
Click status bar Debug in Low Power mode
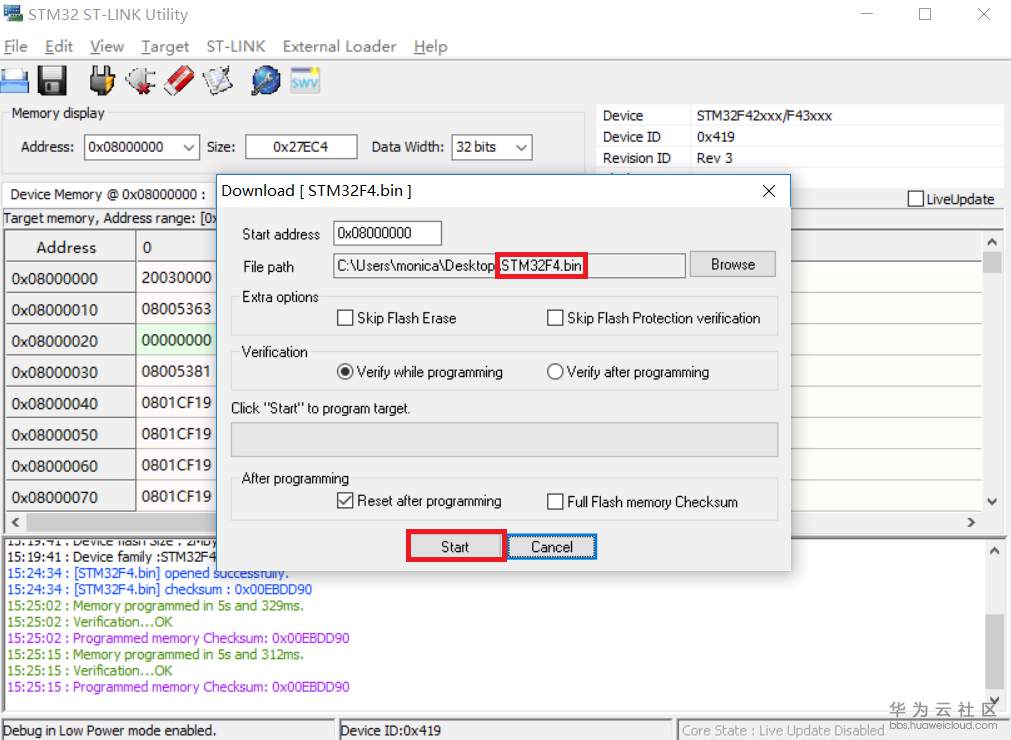[x=110, y=730]
